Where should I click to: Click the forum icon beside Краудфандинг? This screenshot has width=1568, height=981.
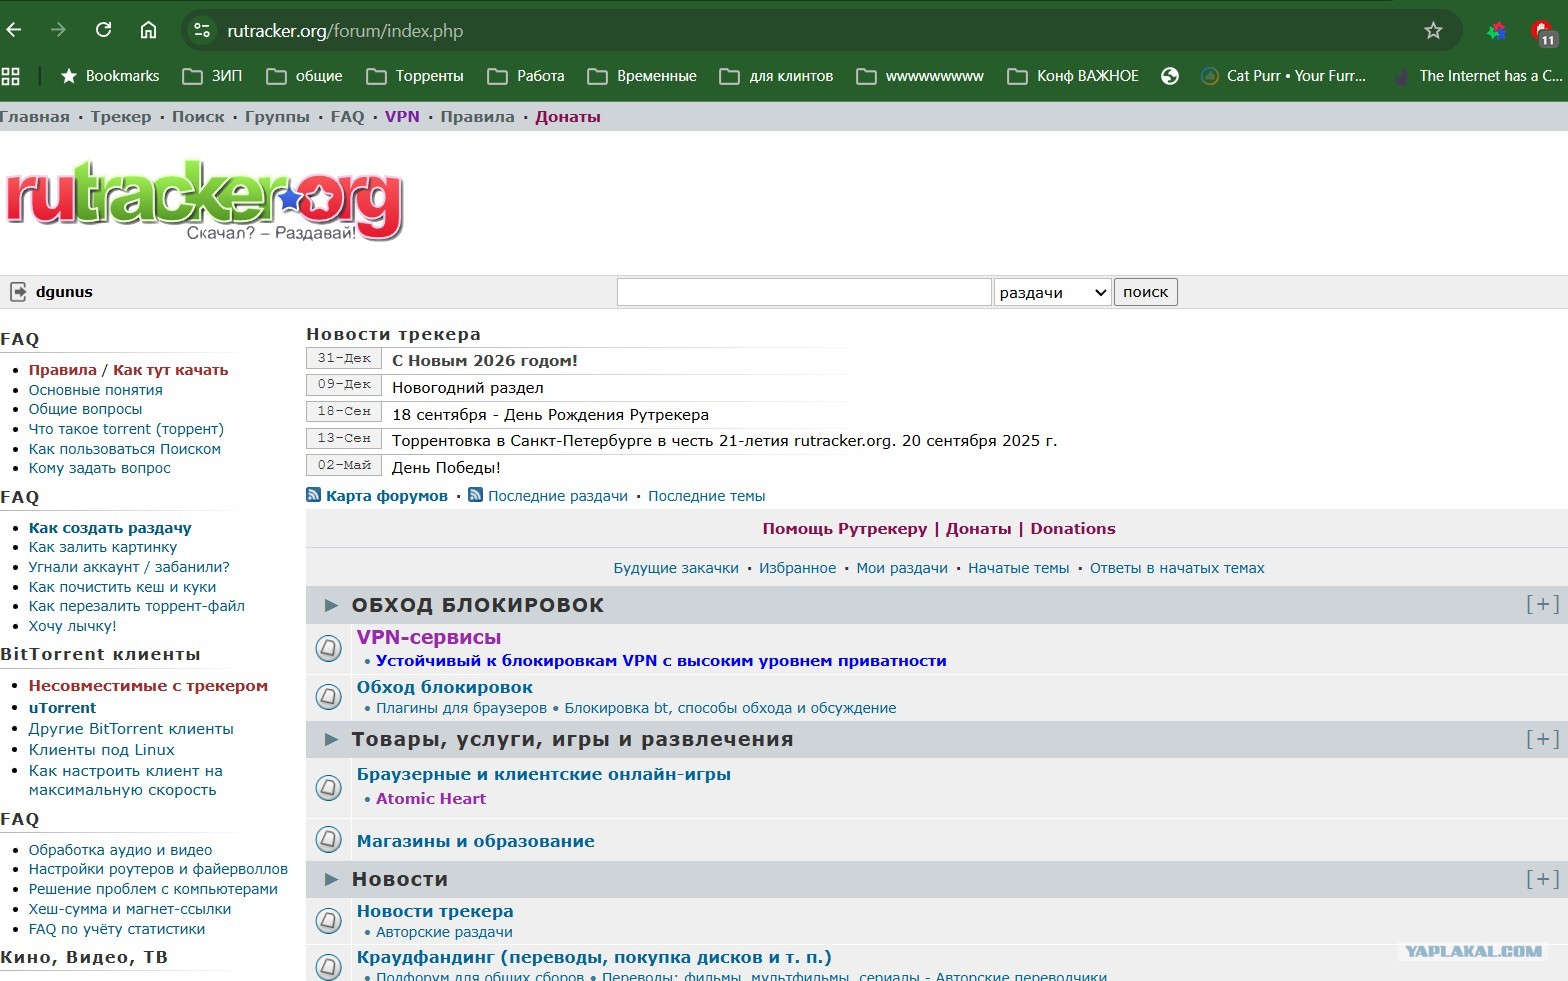point(329,966)
